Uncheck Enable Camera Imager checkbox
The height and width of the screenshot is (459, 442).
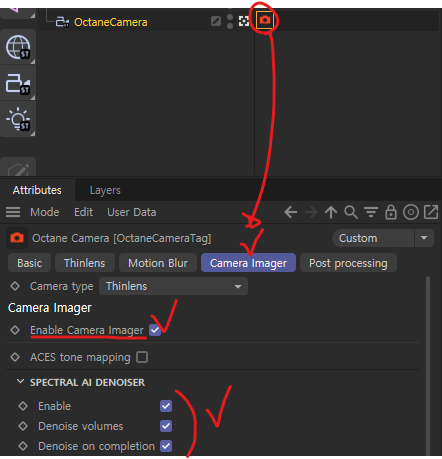pyautogui.click(x=155, y=330)
